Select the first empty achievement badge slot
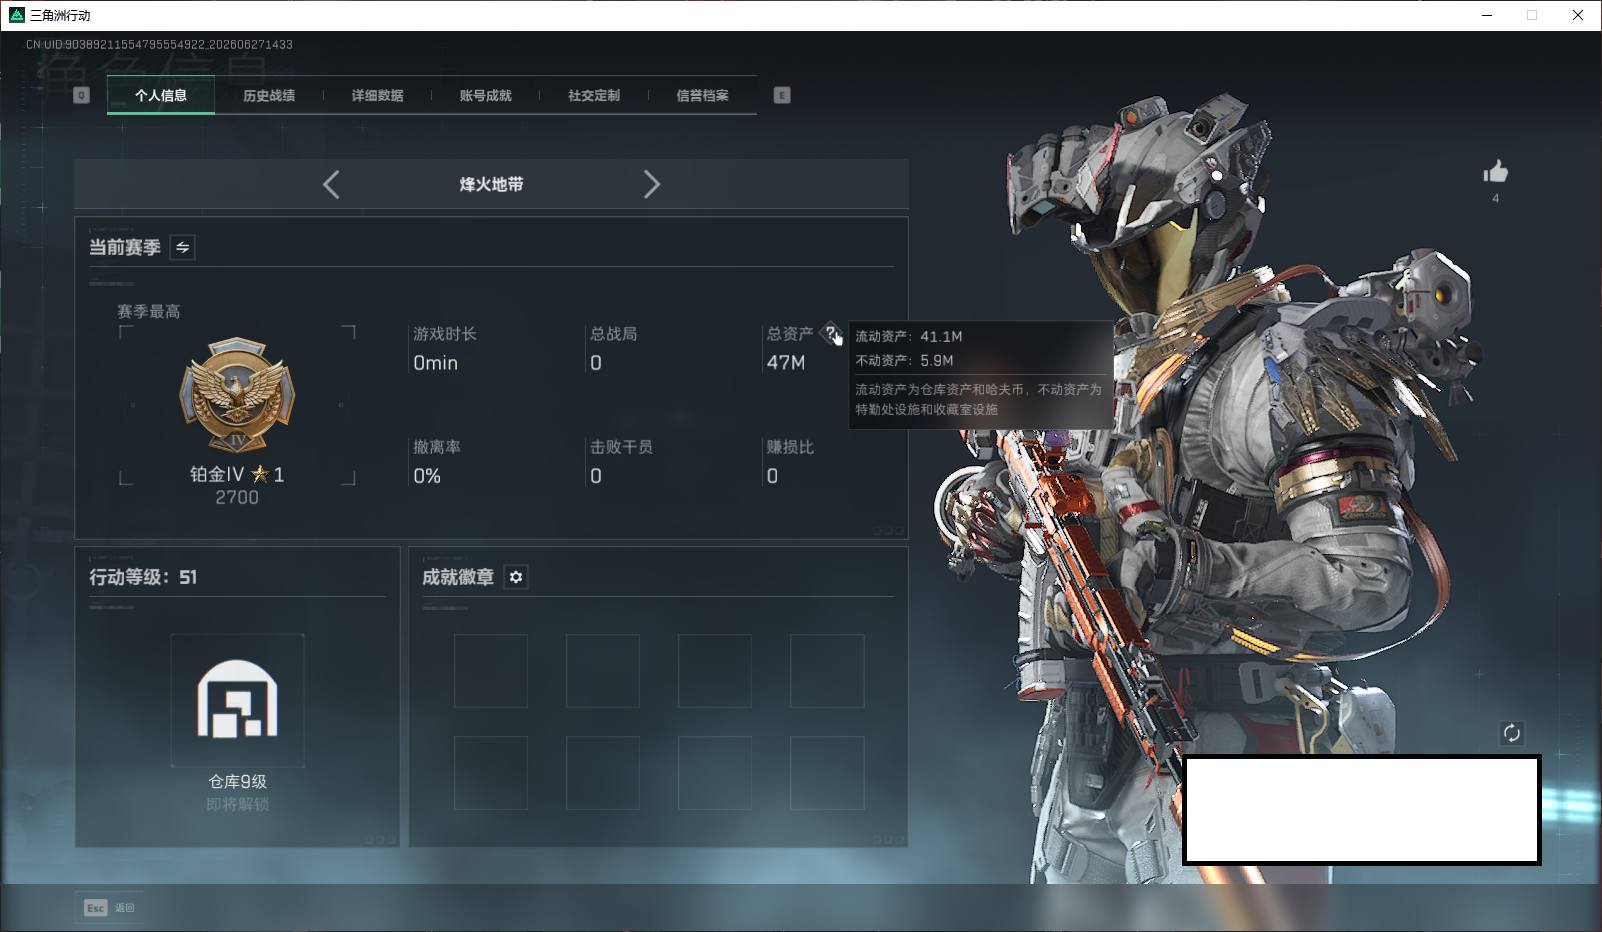The height and width of the screenshot is (932, 1602). [x=491, y=671]
